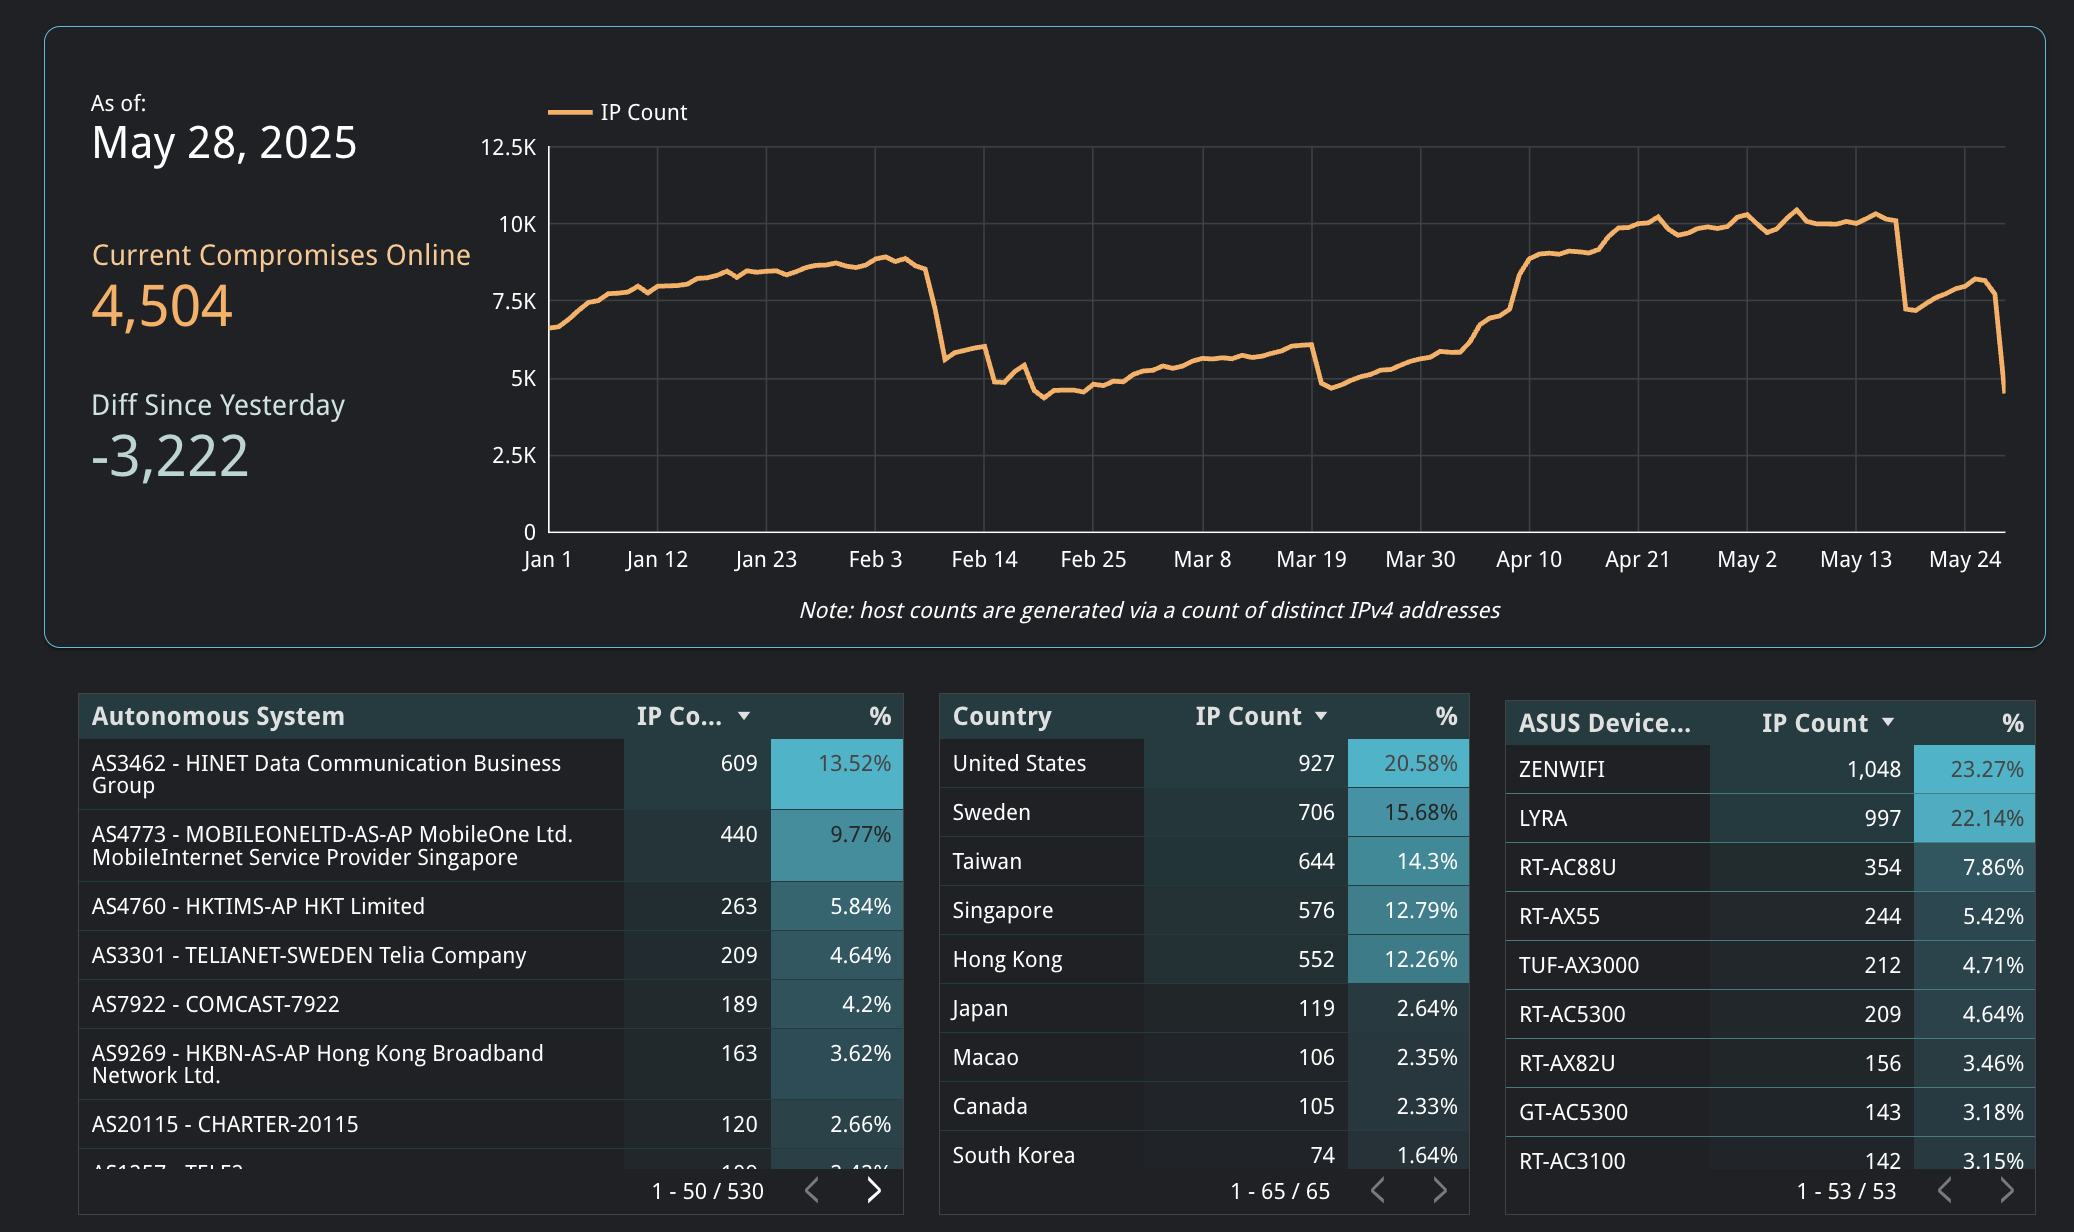
Task: Click the IP Count legend line icon
Action: pos(570,112)
